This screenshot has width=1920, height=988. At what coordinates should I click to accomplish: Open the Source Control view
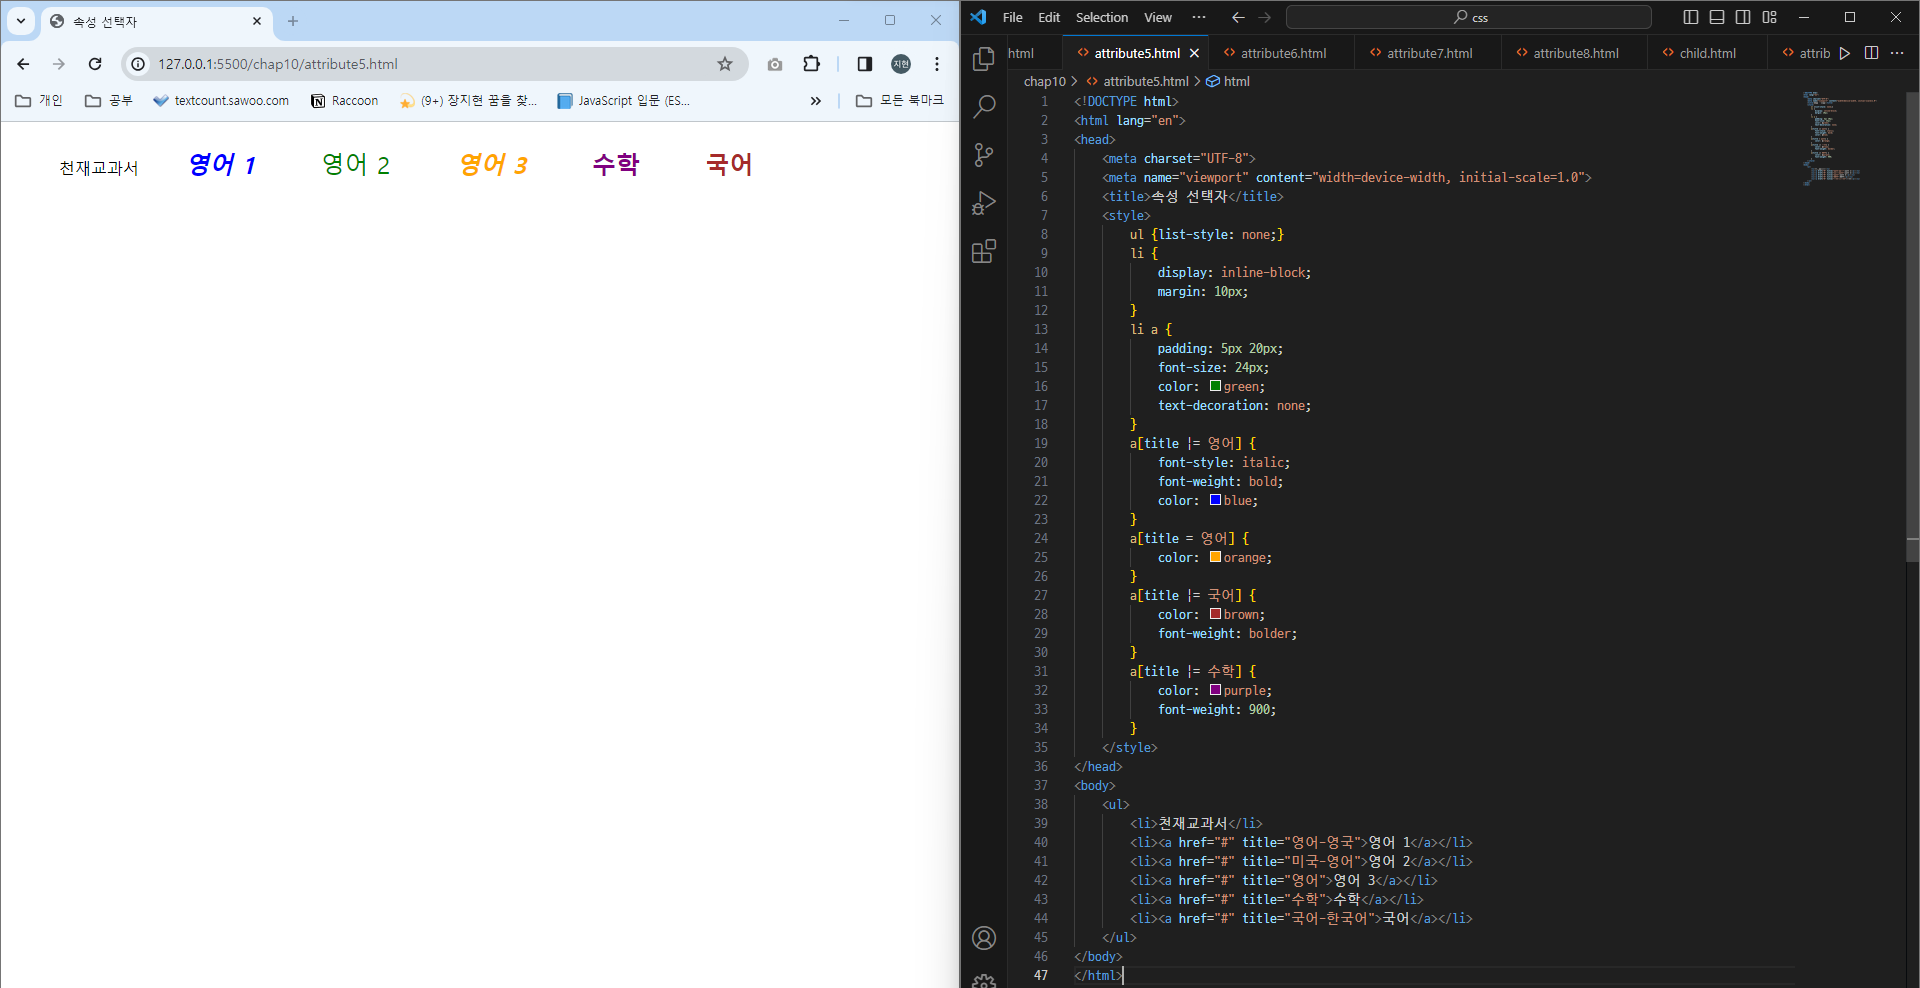coord(984,154)
